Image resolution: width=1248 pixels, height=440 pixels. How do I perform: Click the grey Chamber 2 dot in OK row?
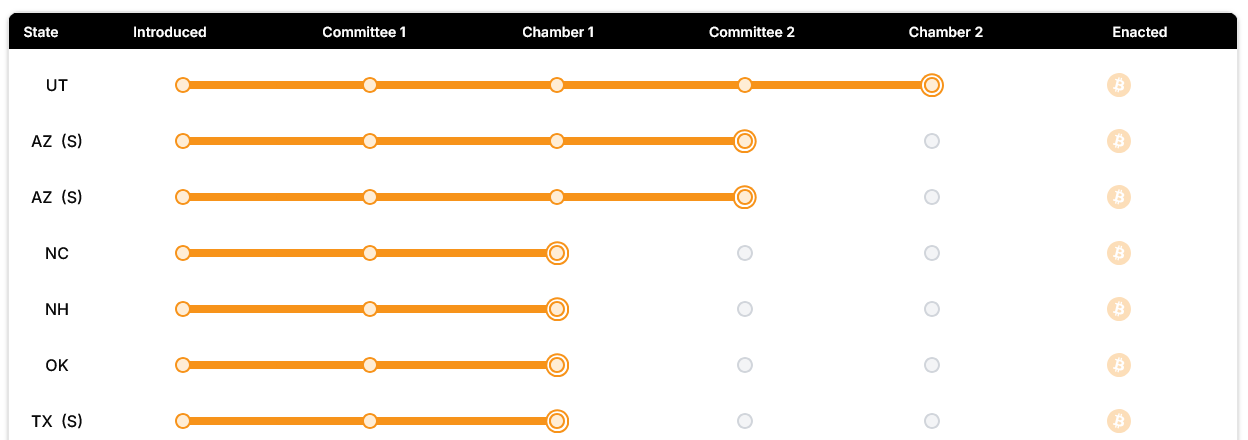coord(932,366)
